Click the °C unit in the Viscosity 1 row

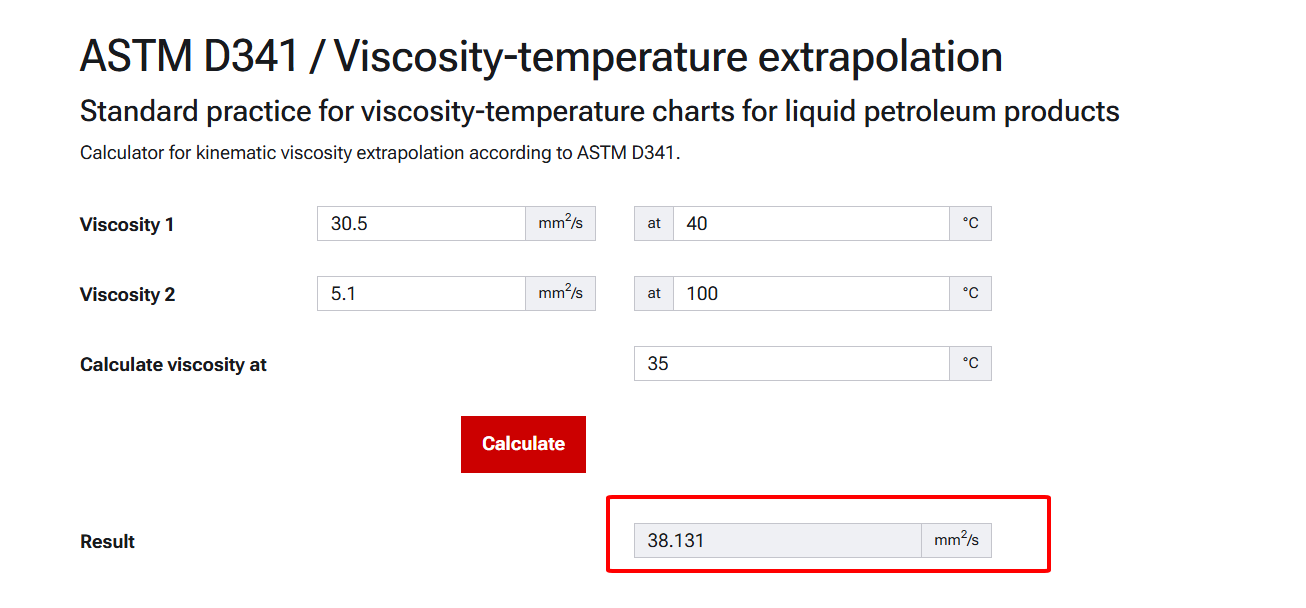[x=970, y=224]
